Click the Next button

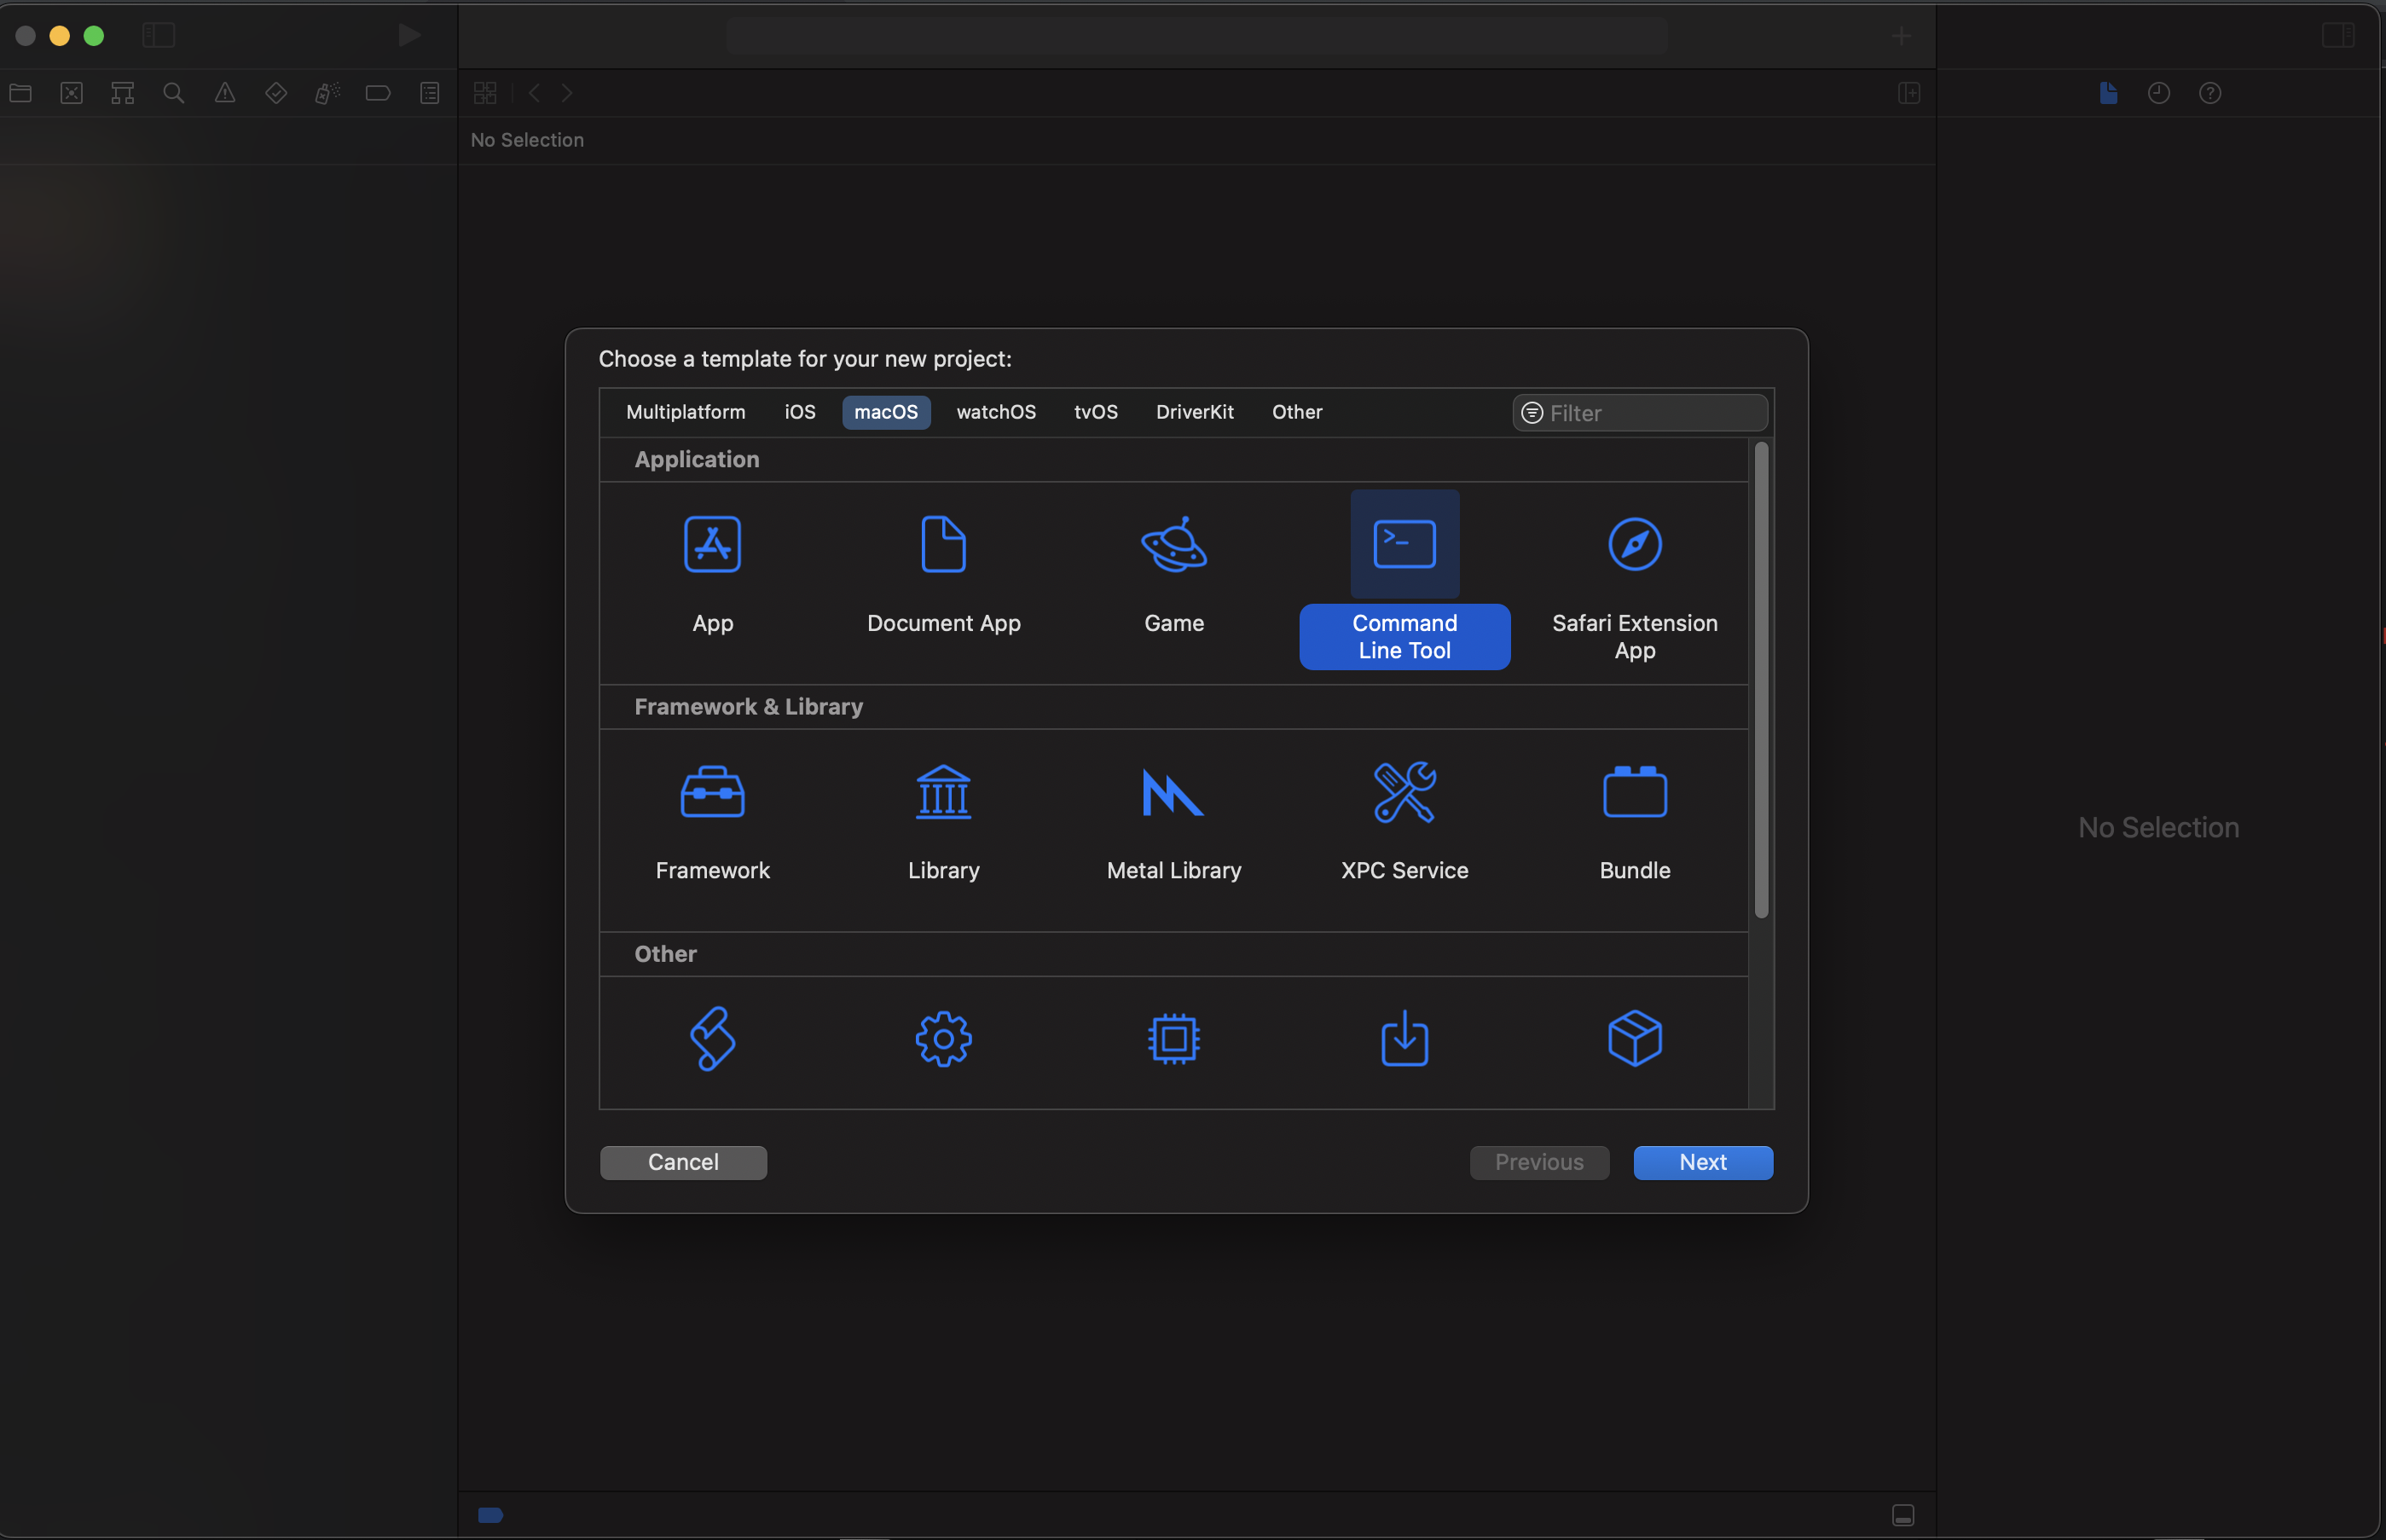tap(1702, 1162)
